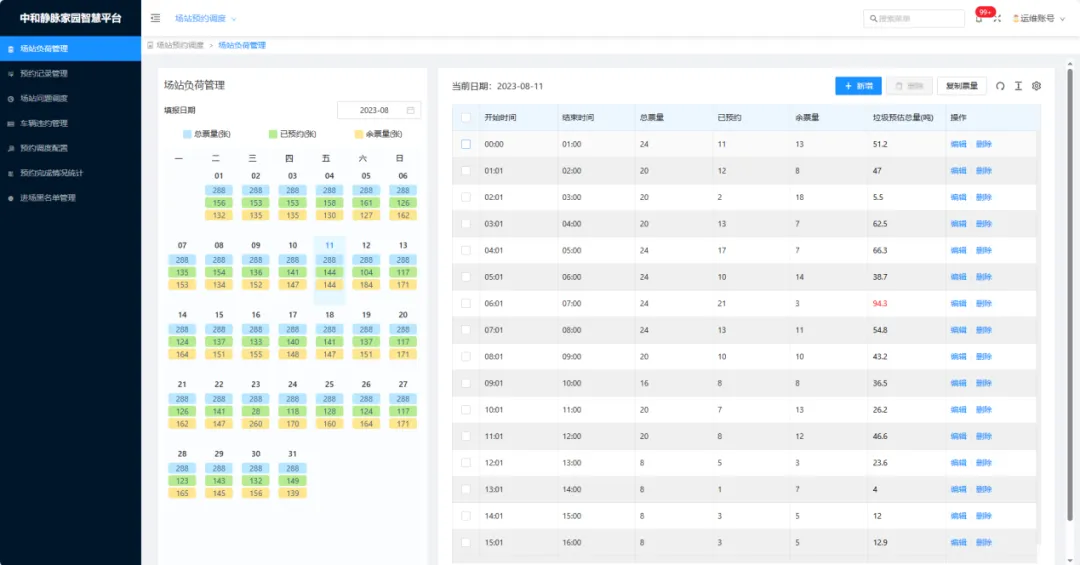The height and width of the screenshot is (565, 1080).
Task: Click the table density adjust icon
Action: 1018,86
